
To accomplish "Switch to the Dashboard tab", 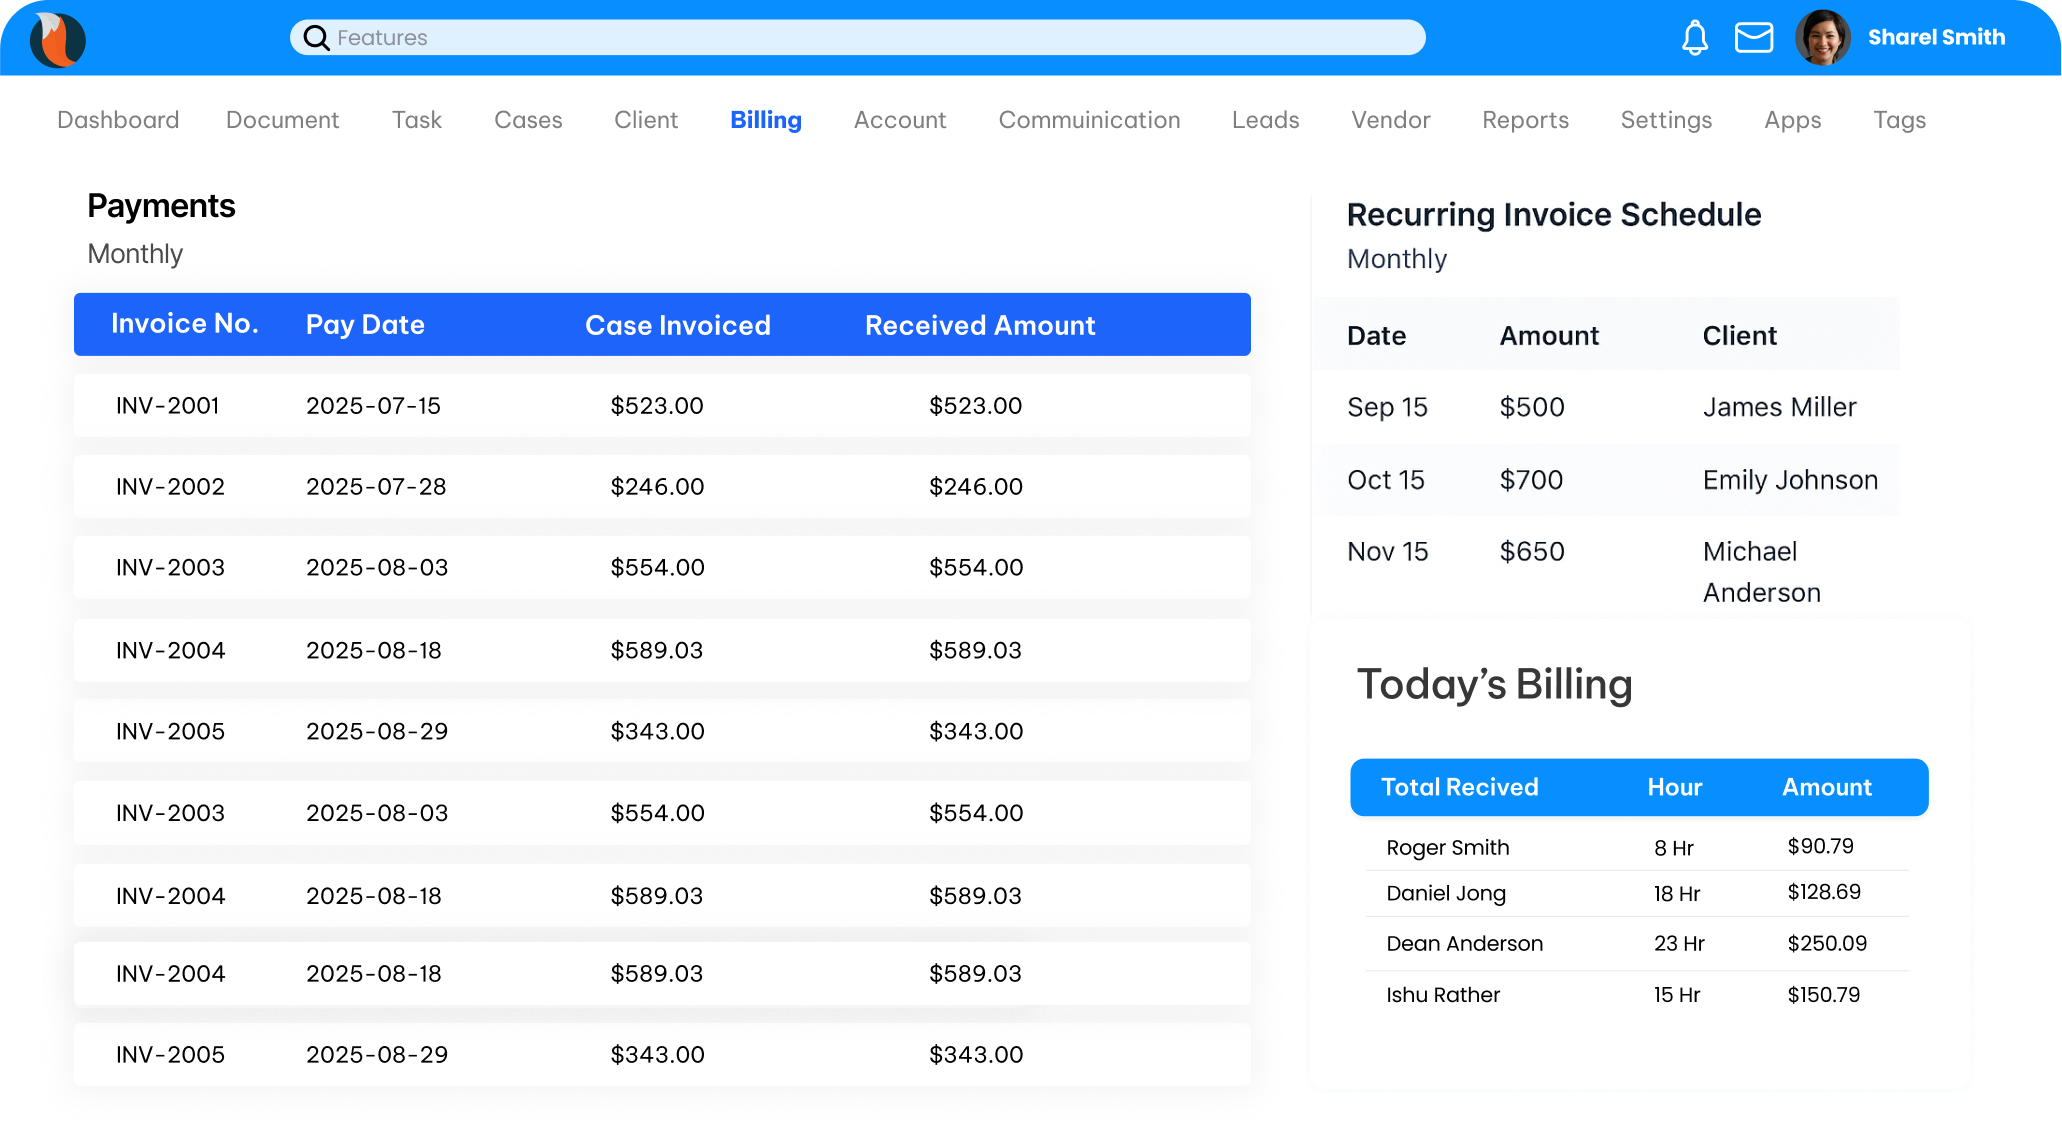I will 118,120.
